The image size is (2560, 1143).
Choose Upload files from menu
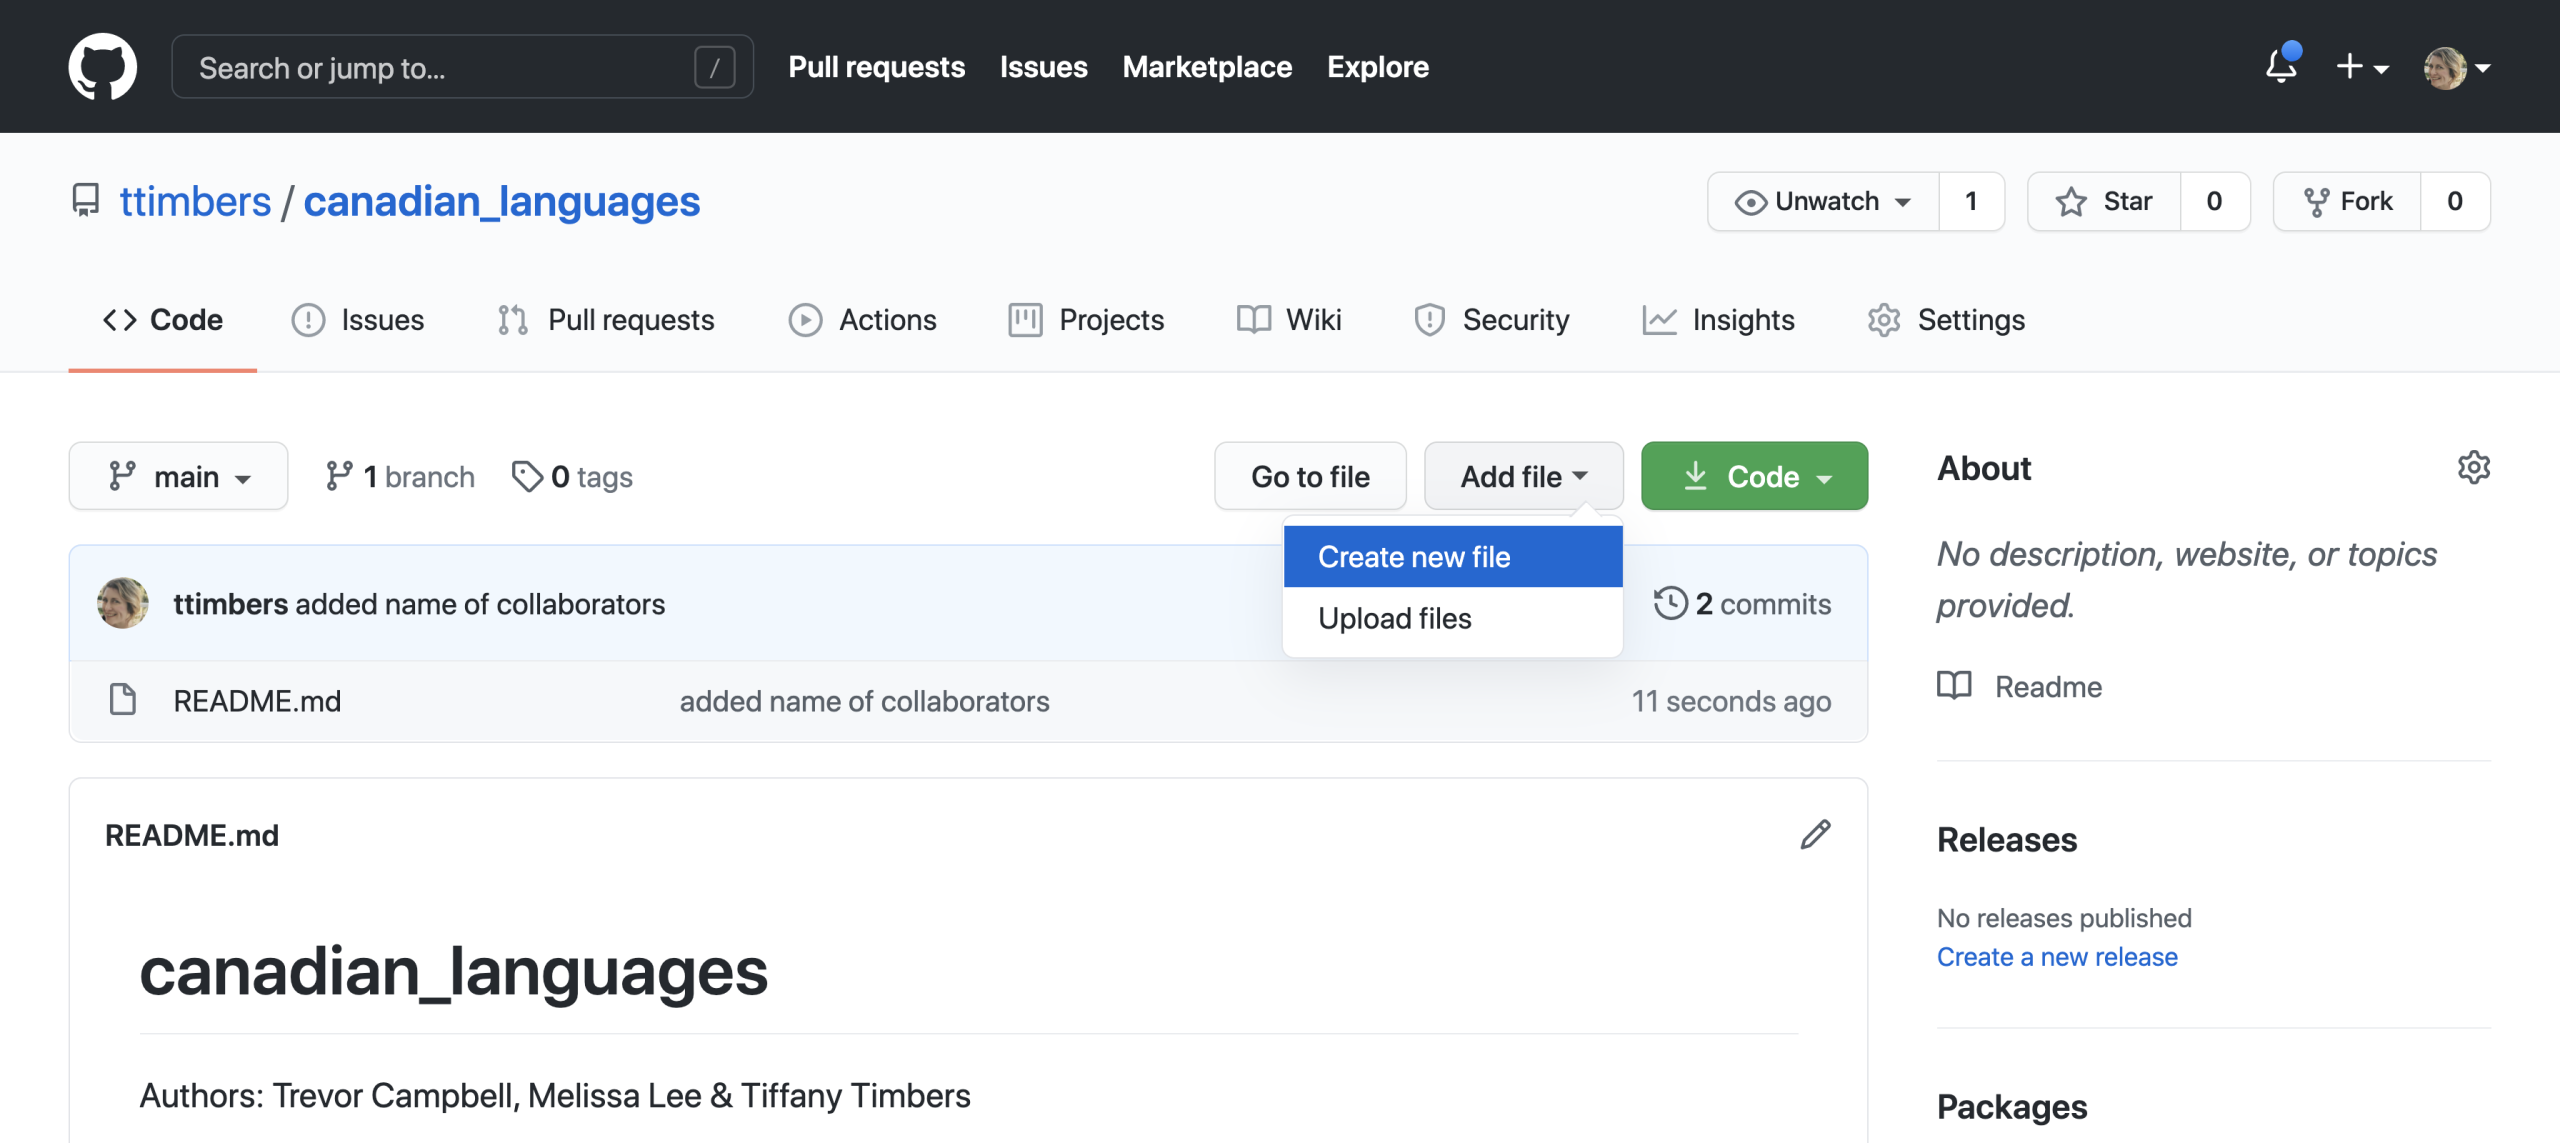click(x=1394, y=619)
